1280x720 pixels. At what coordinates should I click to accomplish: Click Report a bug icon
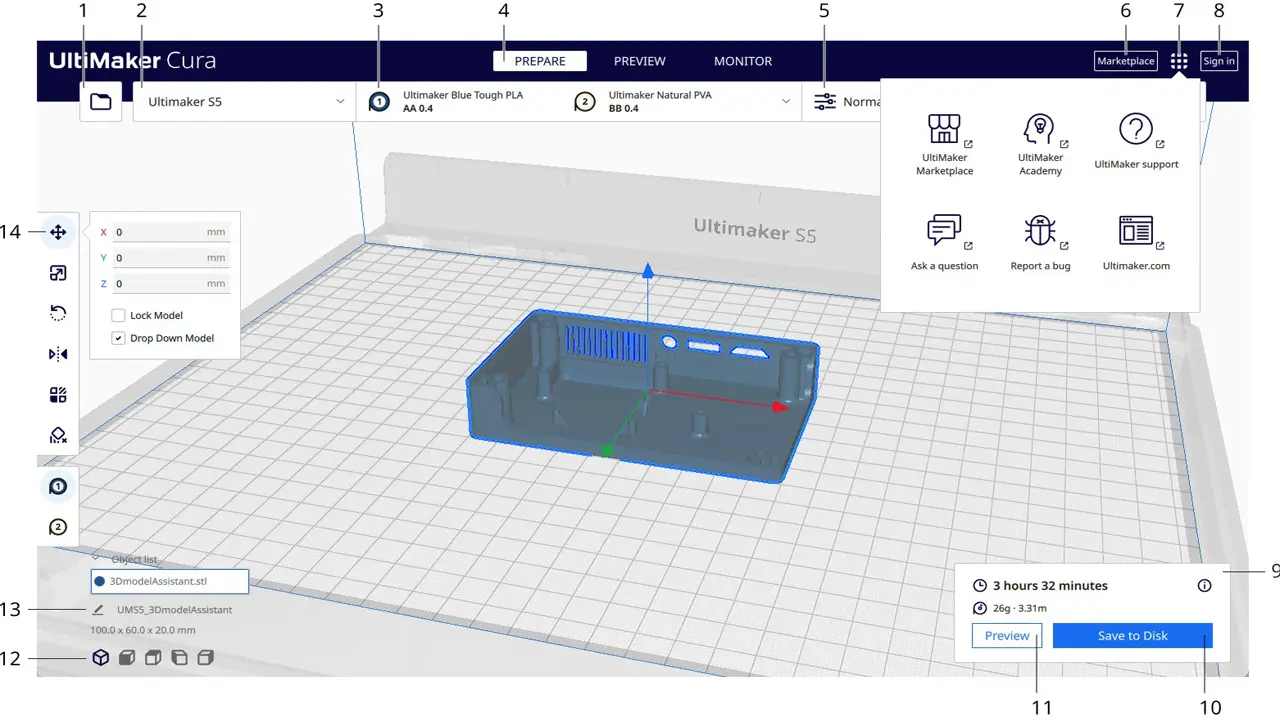click(x=1040, y=230)
